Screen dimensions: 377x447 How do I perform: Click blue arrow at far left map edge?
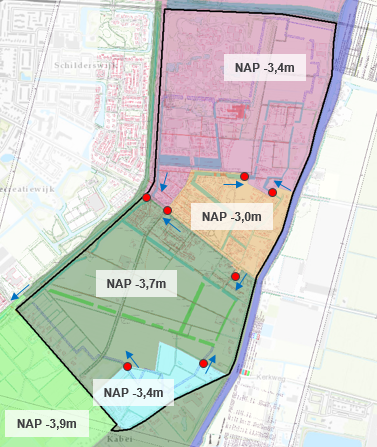pyautogui.click(x=20, y=292)
